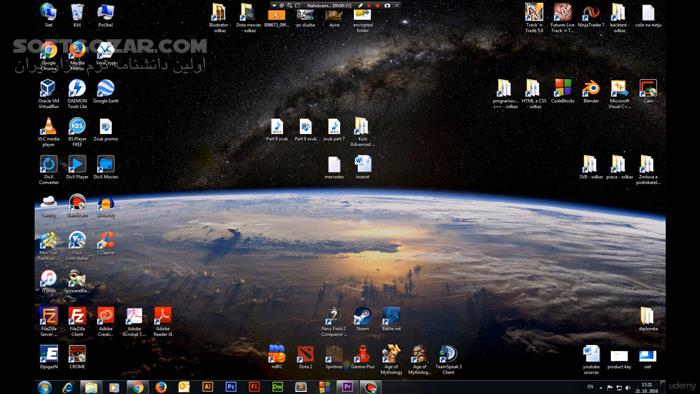Open the NinjaTrader 7 shortcut
The width and height of the screenshot is (700, 394).
[x=591, y=15]
